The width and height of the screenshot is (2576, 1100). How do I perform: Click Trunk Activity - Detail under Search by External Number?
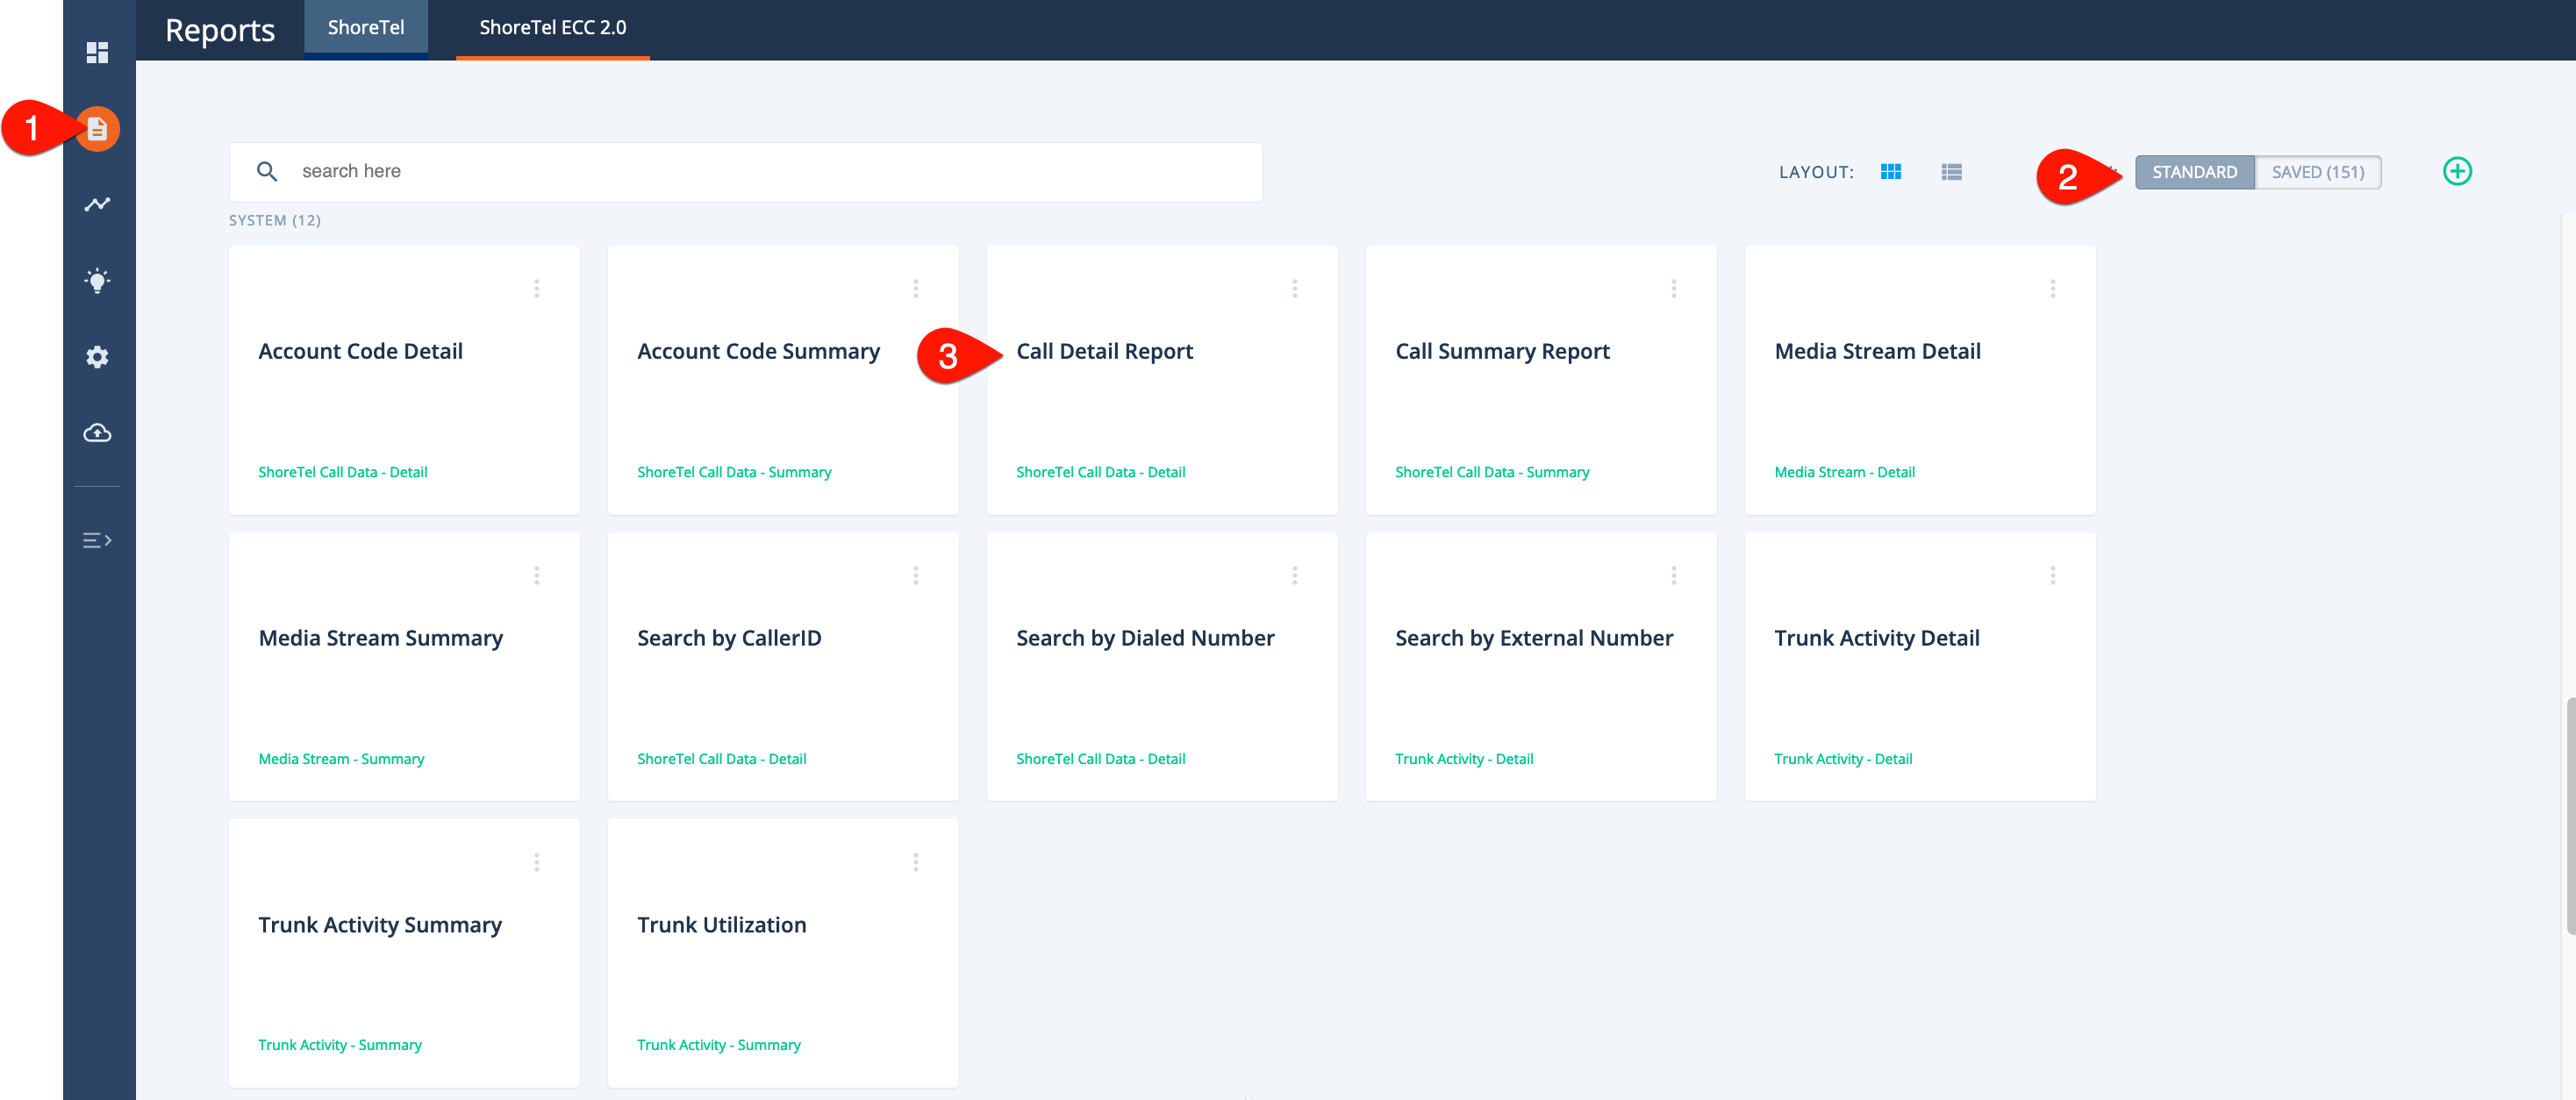[x=1464, y=759]
